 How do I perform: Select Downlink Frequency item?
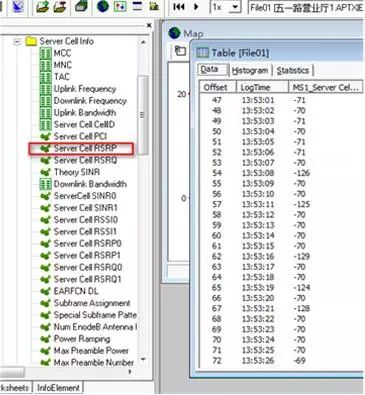pos(90,101)
